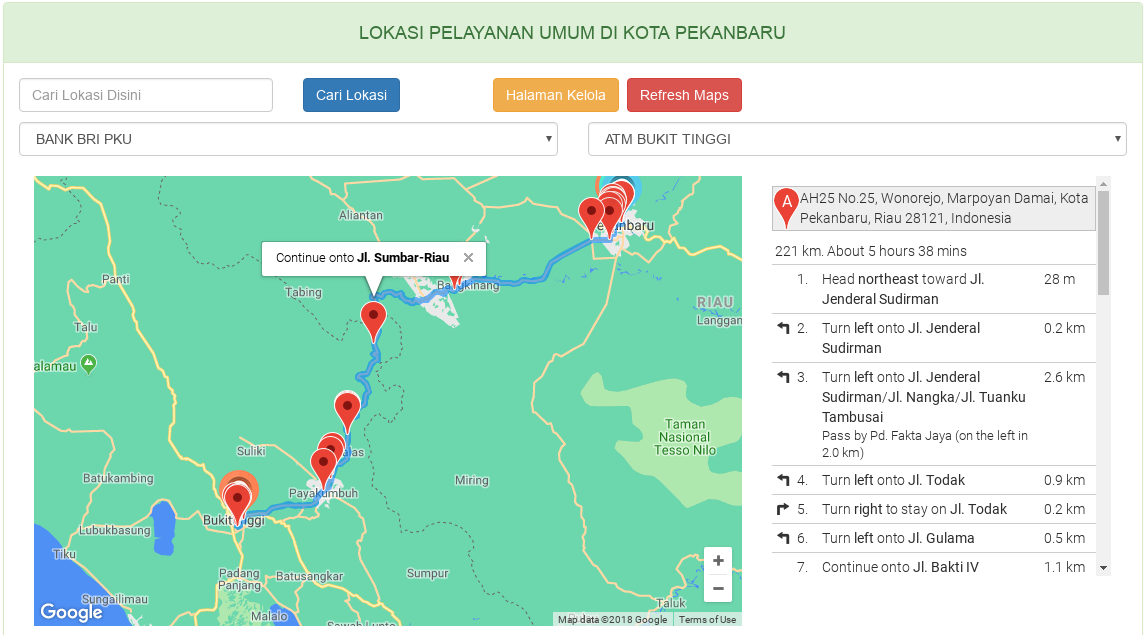Click the front red marker at Pekanbaru
This screenshot has width=1145, height=635.
click(x=609, y=213)
